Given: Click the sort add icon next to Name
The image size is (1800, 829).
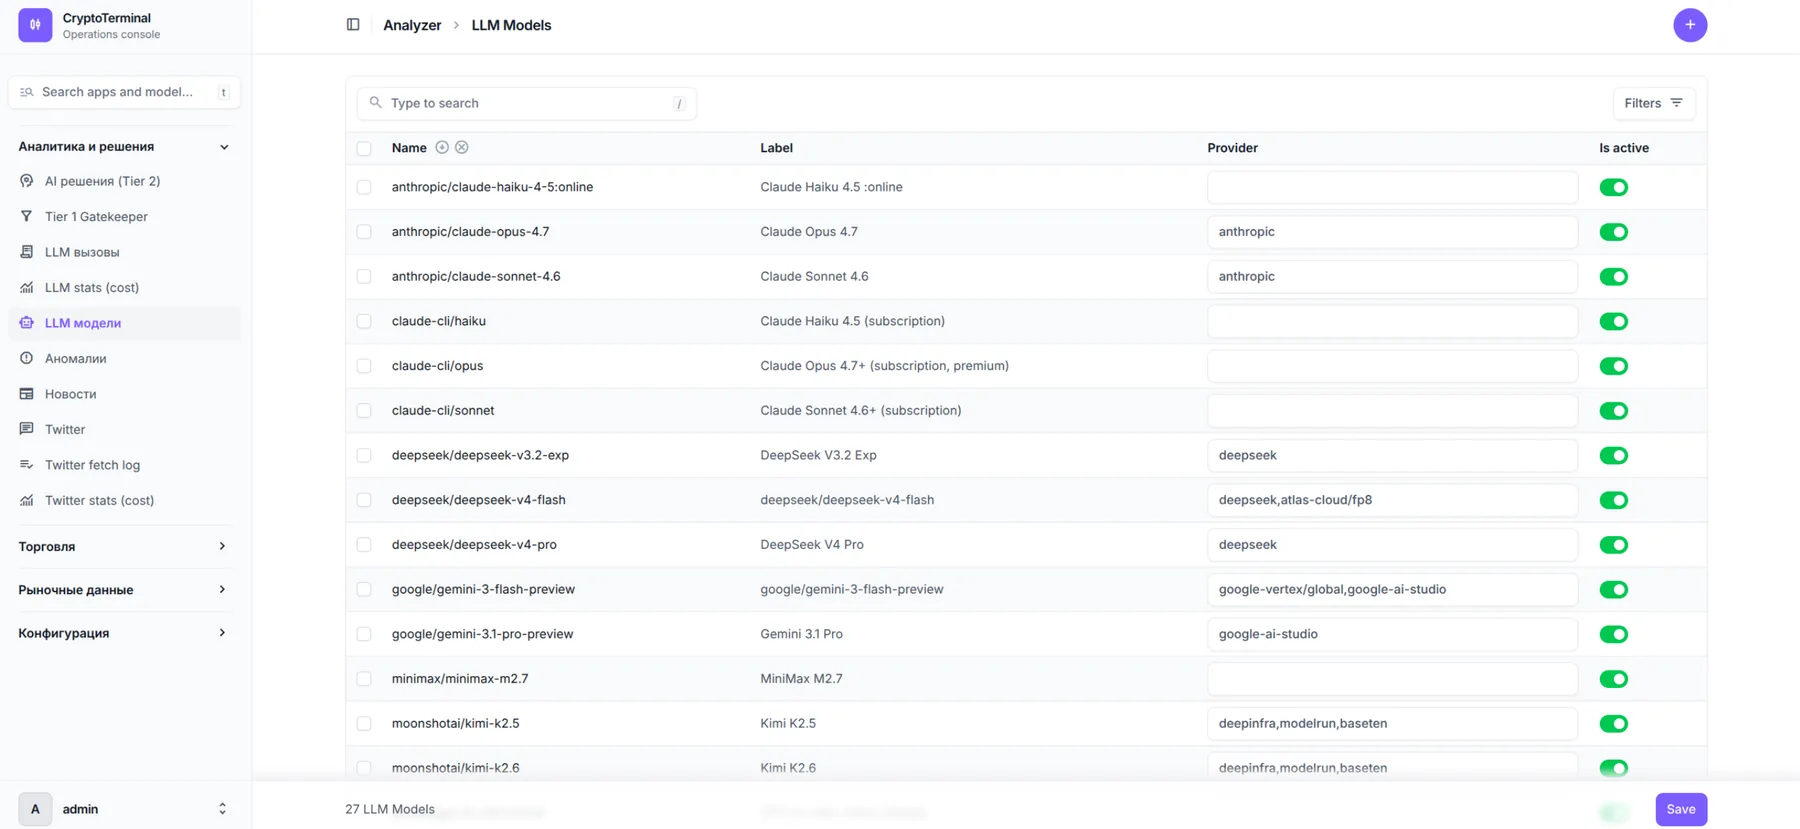Looking at the screenshot, I should [x=442, y=147].
